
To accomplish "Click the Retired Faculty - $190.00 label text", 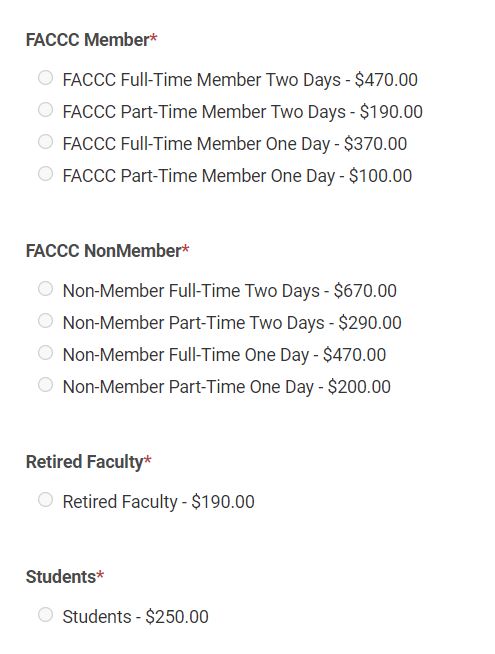I will pyautogui.click(x=158, y=502).
